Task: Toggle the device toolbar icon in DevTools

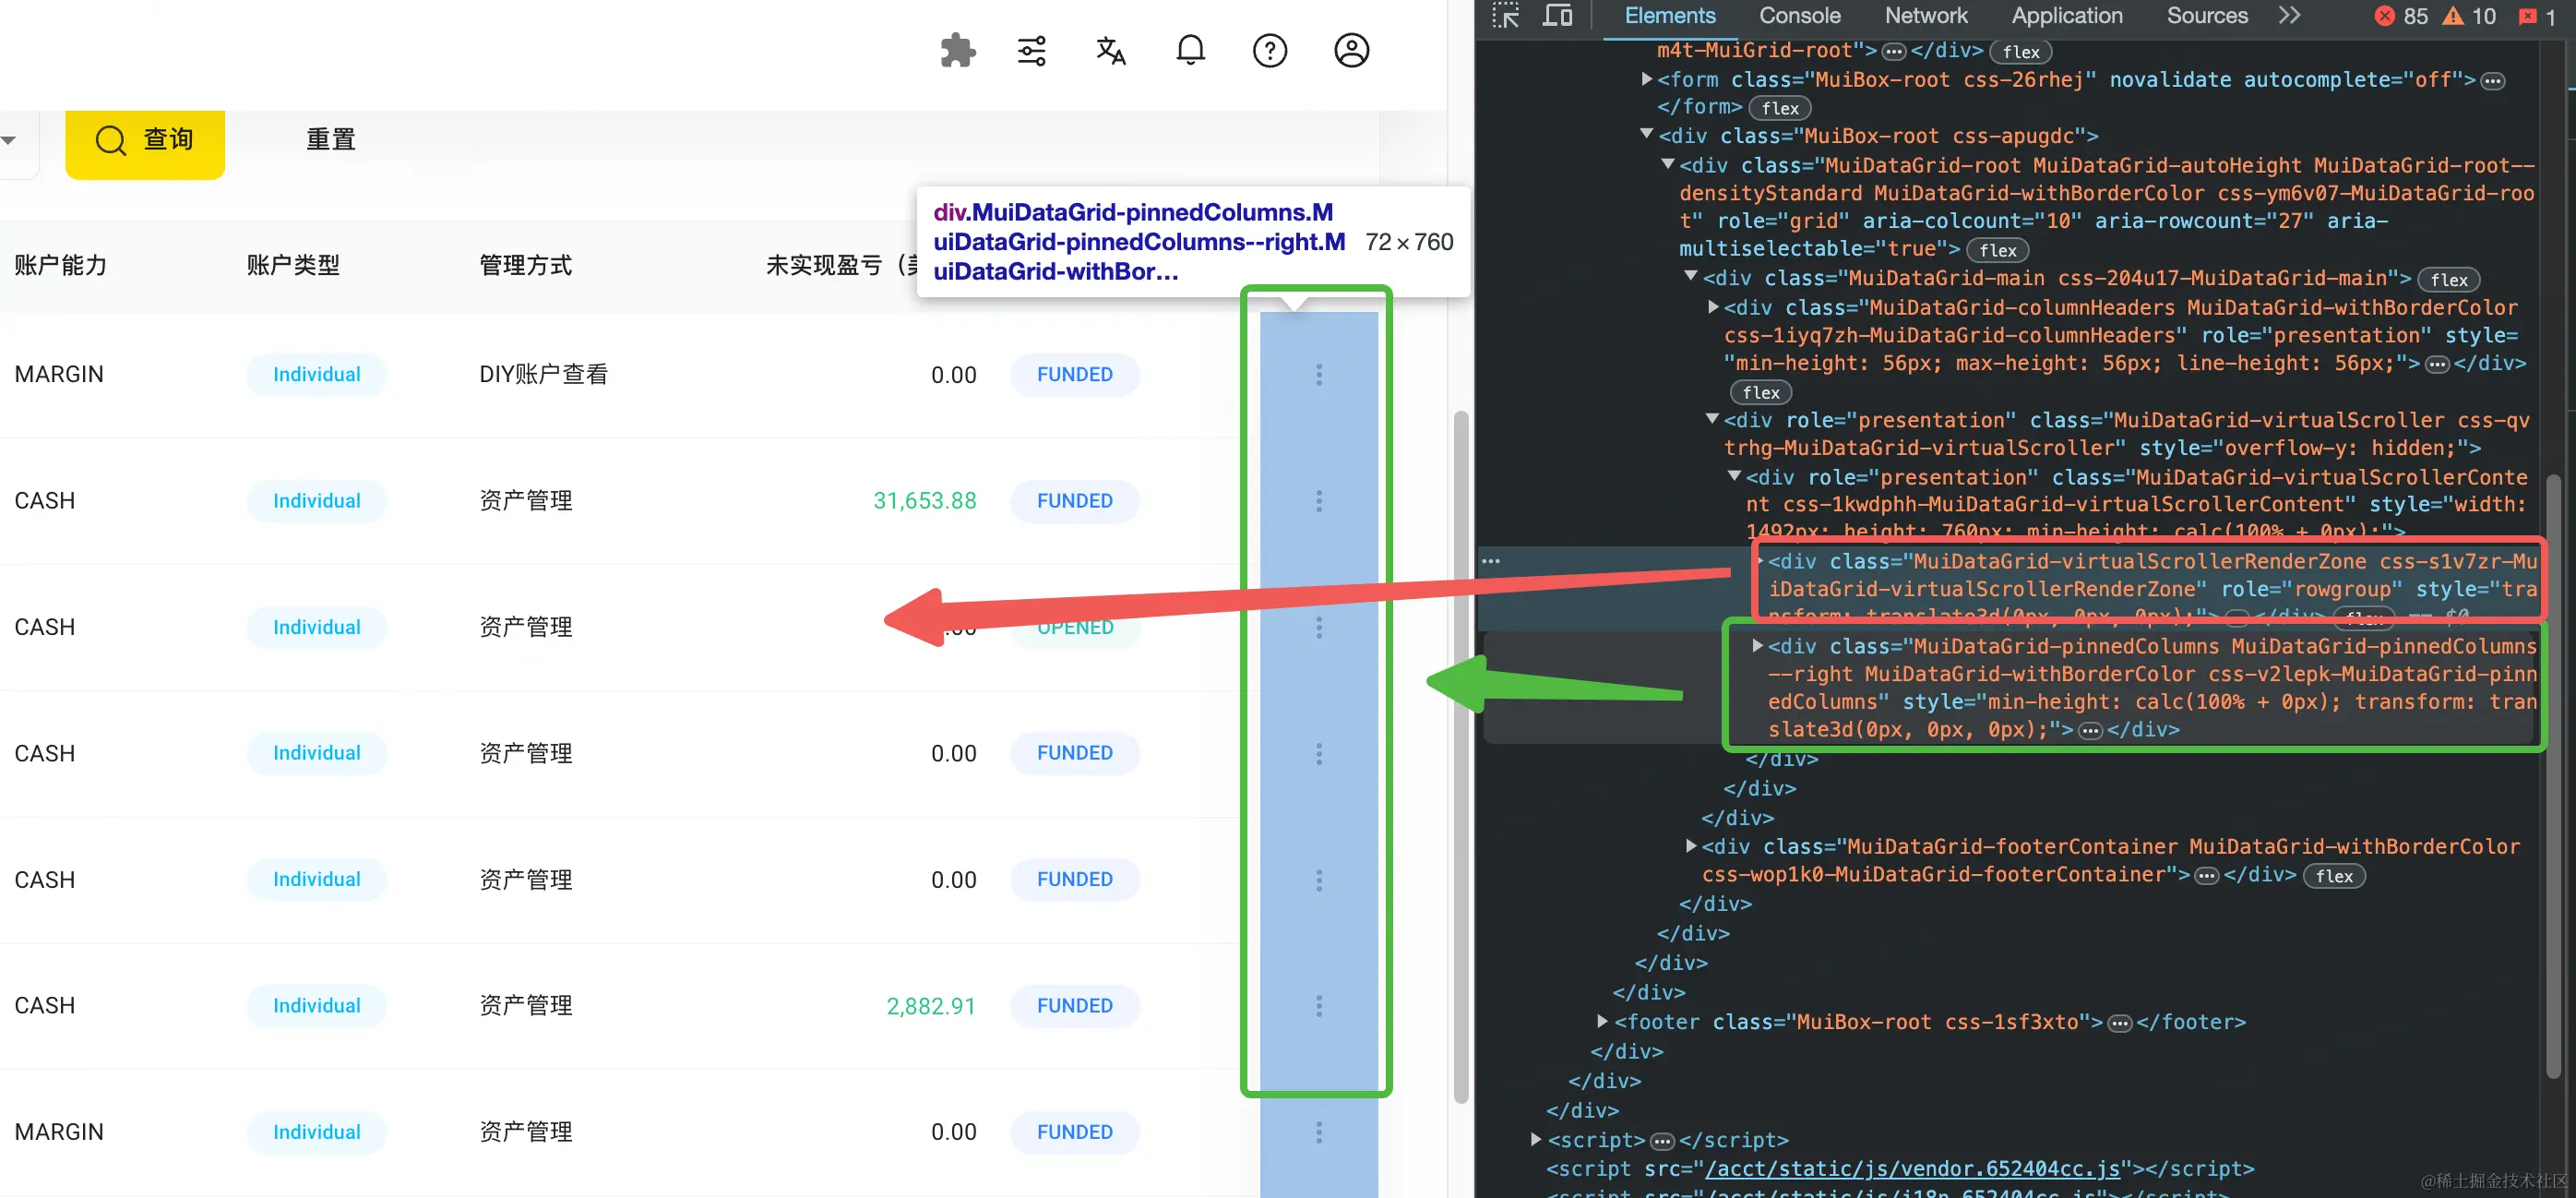Action: [x=1557, y=16]
